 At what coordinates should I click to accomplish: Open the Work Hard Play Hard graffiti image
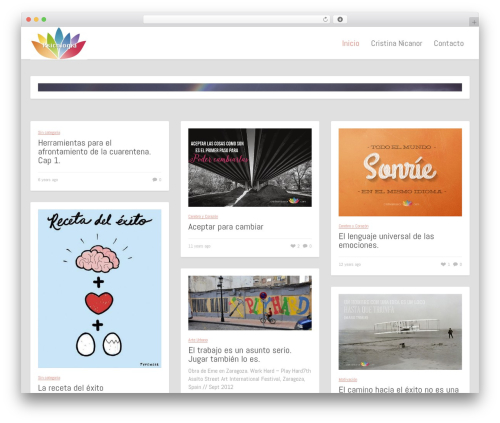point(250,303)
